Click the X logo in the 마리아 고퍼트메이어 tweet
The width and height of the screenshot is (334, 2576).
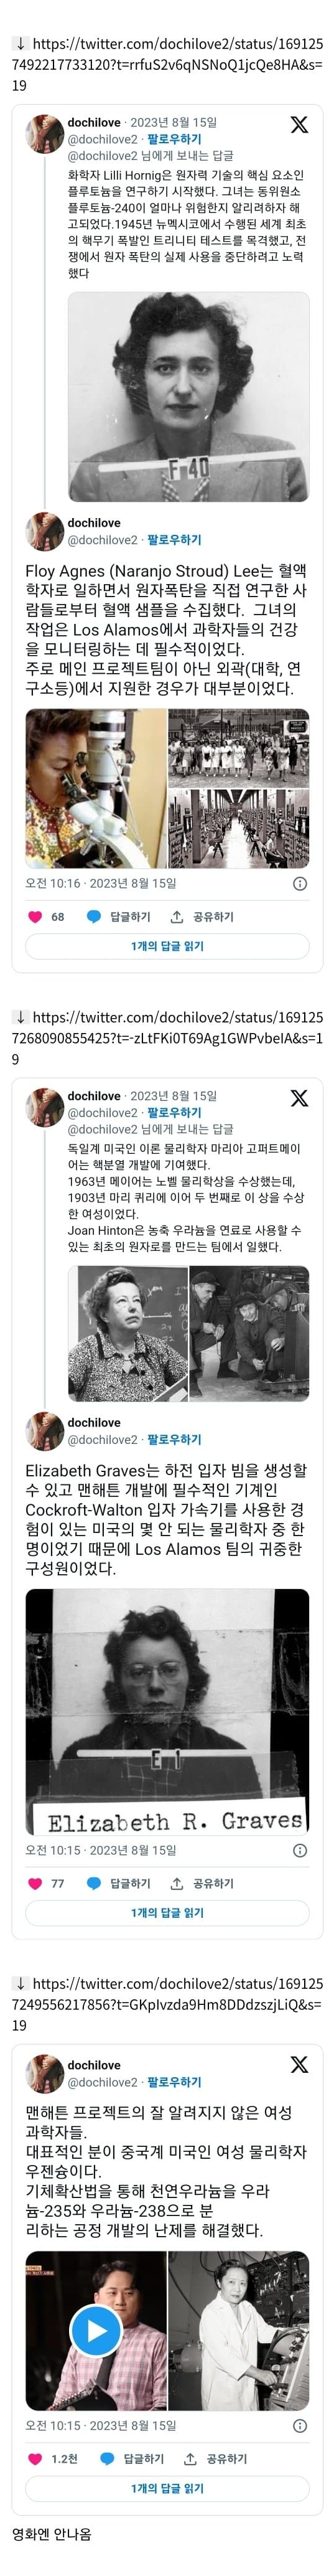(299, 1097)
